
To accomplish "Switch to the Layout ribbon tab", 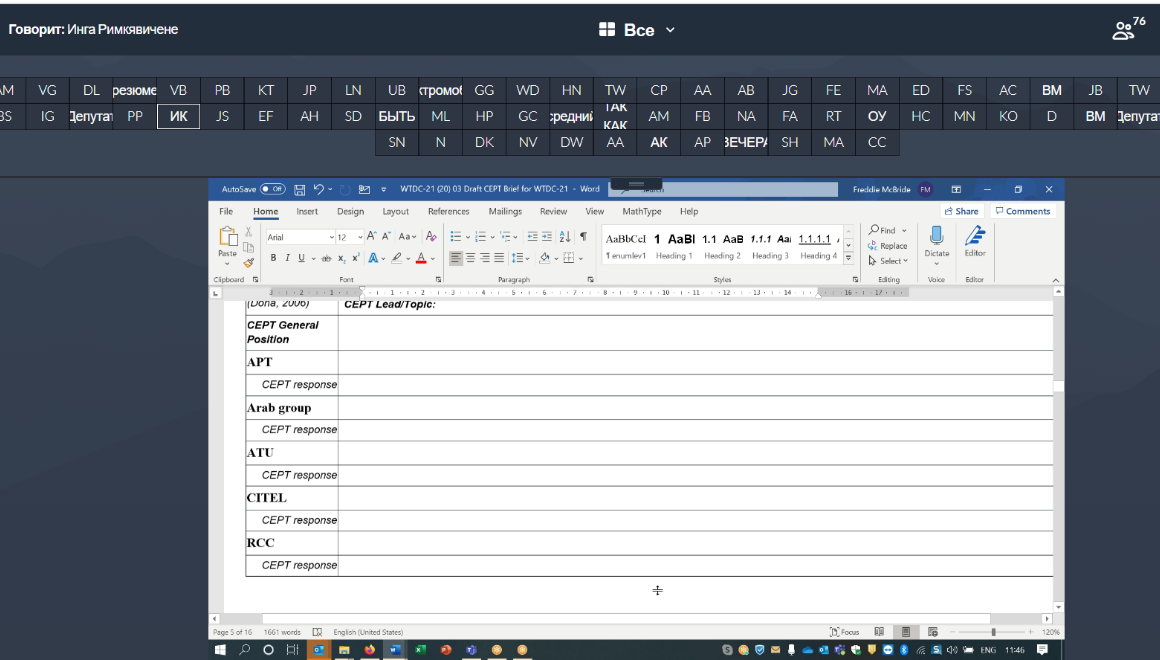I will point(396,212).
